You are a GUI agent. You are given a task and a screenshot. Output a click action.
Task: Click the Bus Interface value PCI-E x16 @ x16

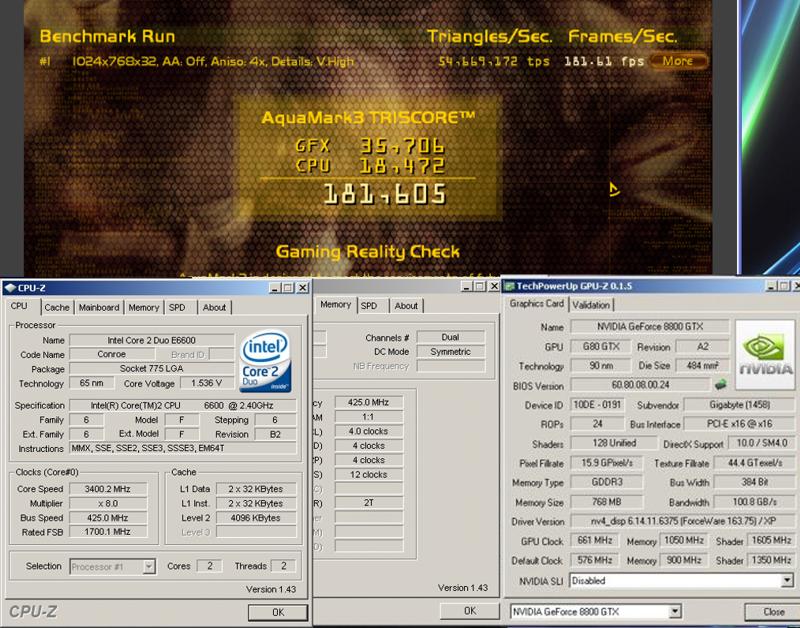(739, 423)
